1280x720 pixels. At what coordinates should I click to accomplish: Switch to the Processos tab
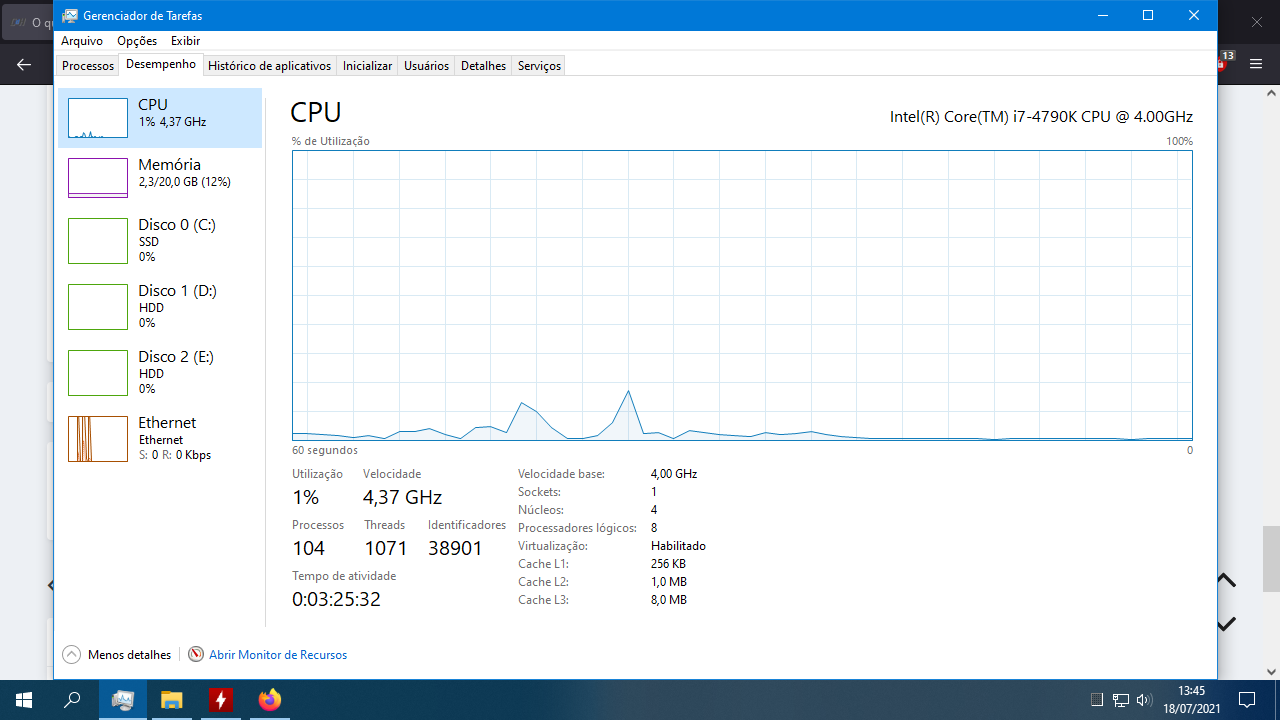click(88, 66)
